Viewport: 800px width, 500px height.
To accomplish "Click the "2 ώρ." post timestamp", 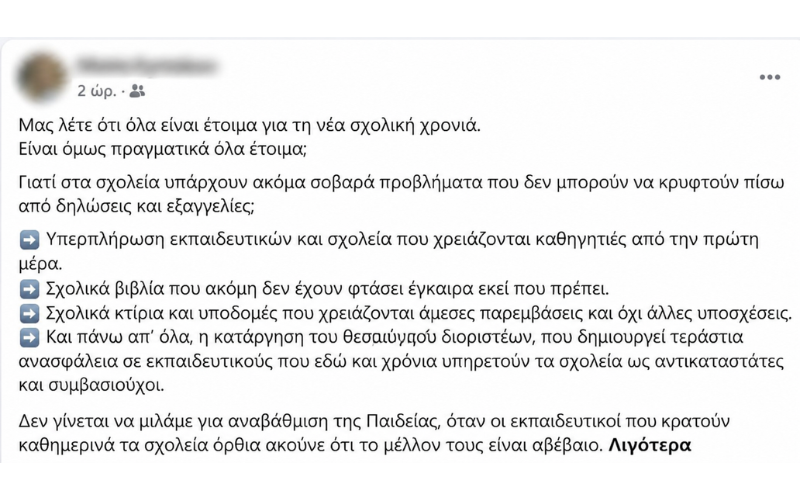I will coord(97,91).
